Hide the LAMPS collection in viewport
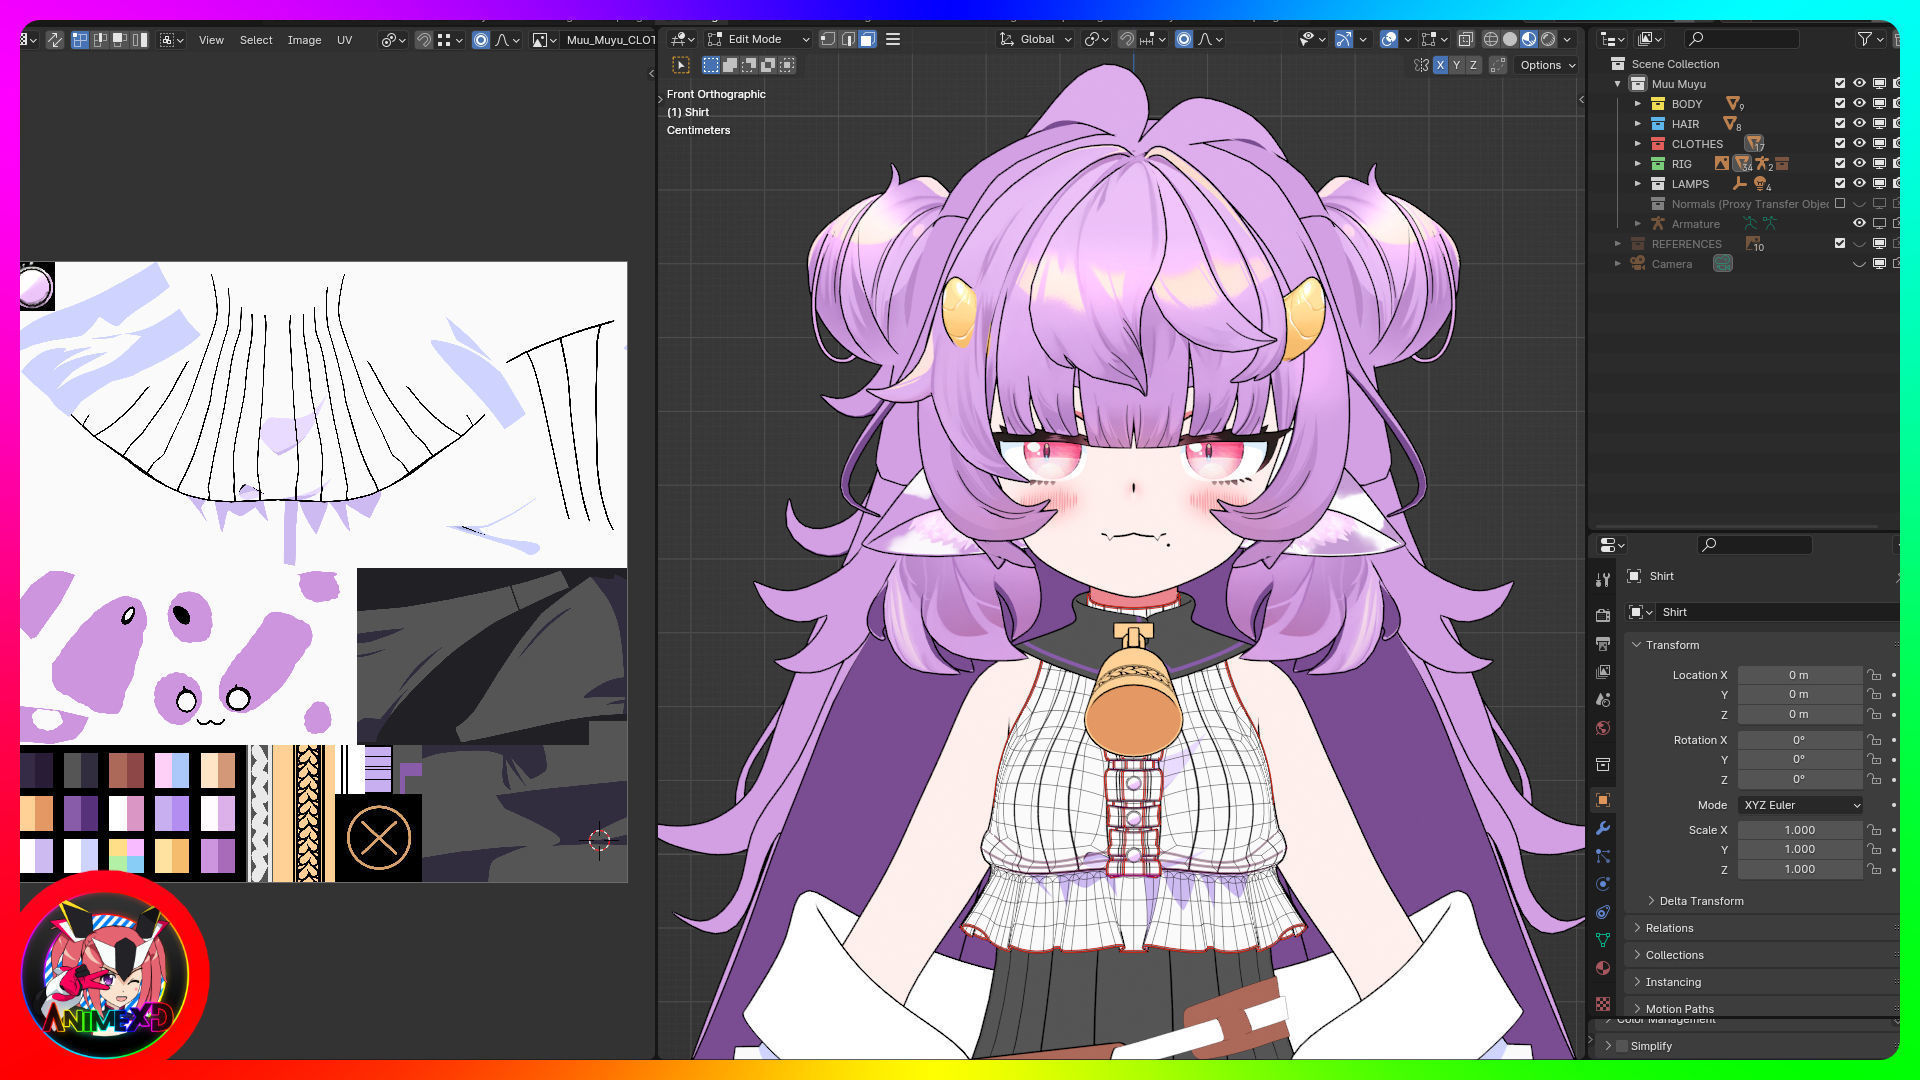Image resolution: width=1920 pixels, height=1080 pixels. tap(1859, 184)
